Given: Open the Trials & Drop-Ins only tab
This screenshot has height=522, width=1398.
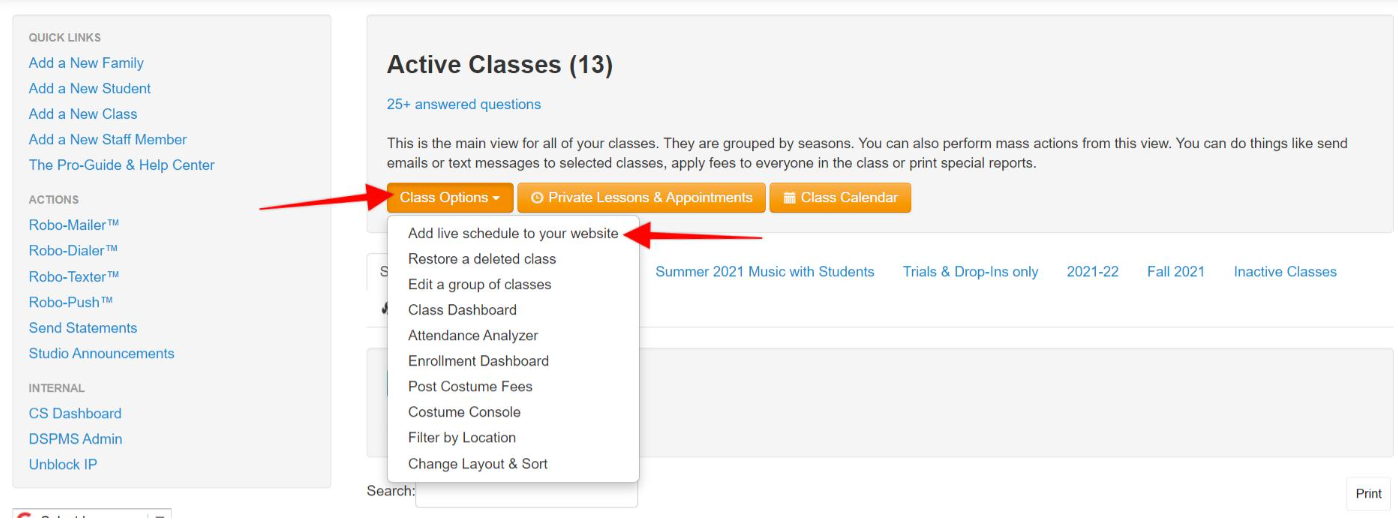Looking at the screenshot, I should pyautogui.click(x=970, y=271).
